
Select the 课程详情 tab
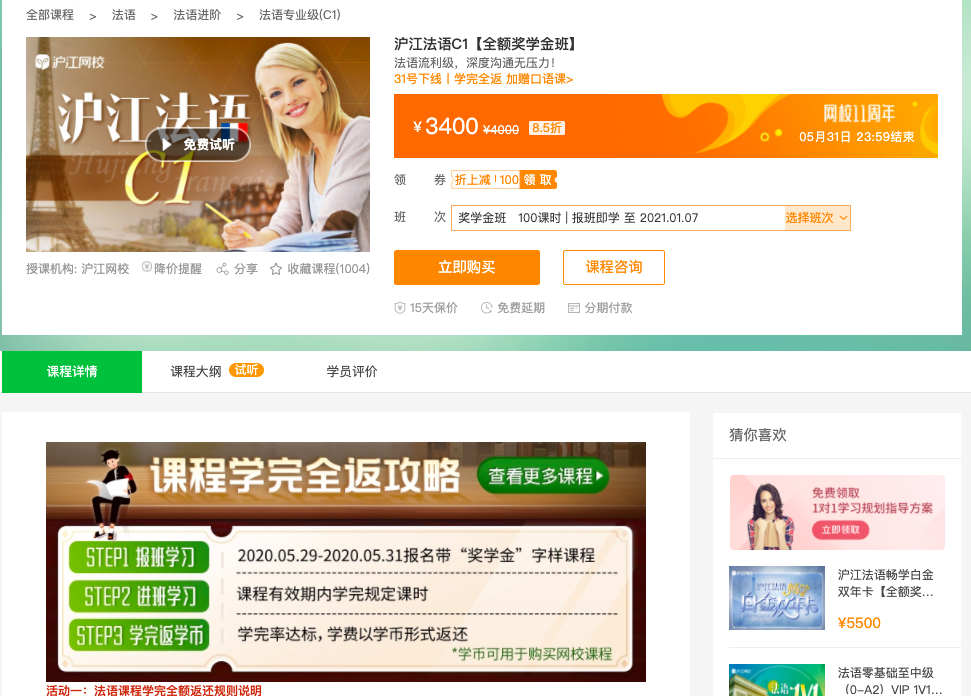pos(72,371)
